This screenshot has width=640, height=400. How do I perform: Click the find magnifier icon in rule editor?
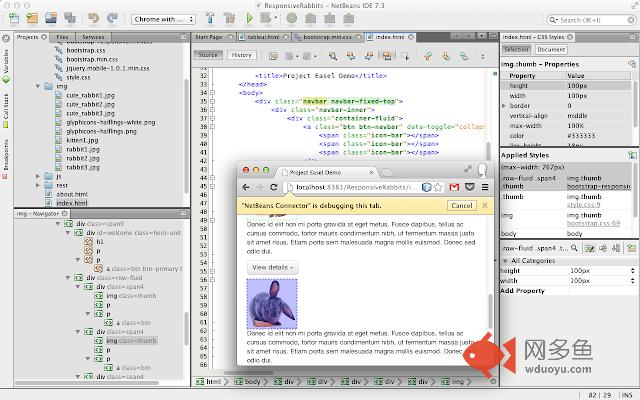pyautogui.click(x=574, y=248)
